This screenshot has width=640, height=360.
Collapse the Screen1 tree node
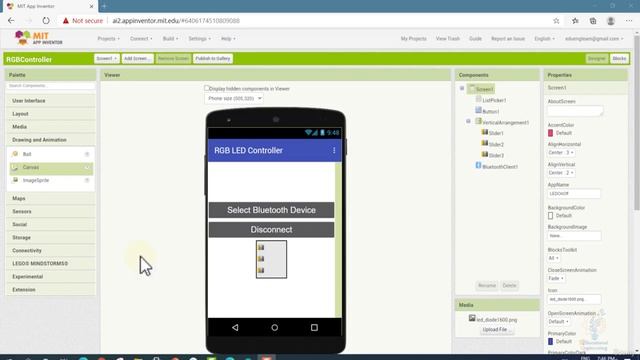pos(462,88)
